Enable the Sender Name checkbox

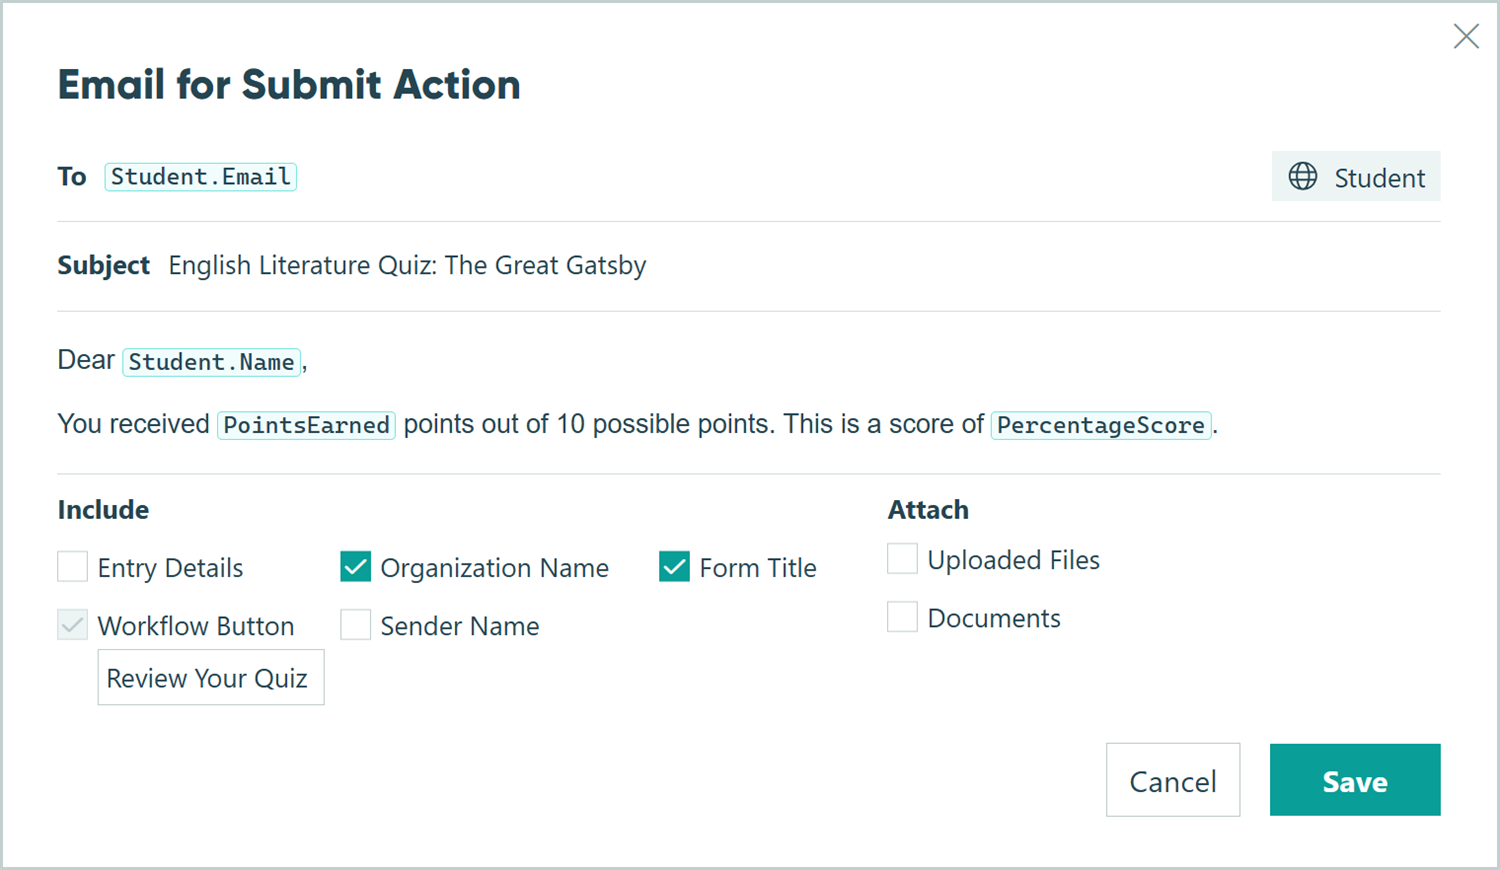click(x=355, y=624)
